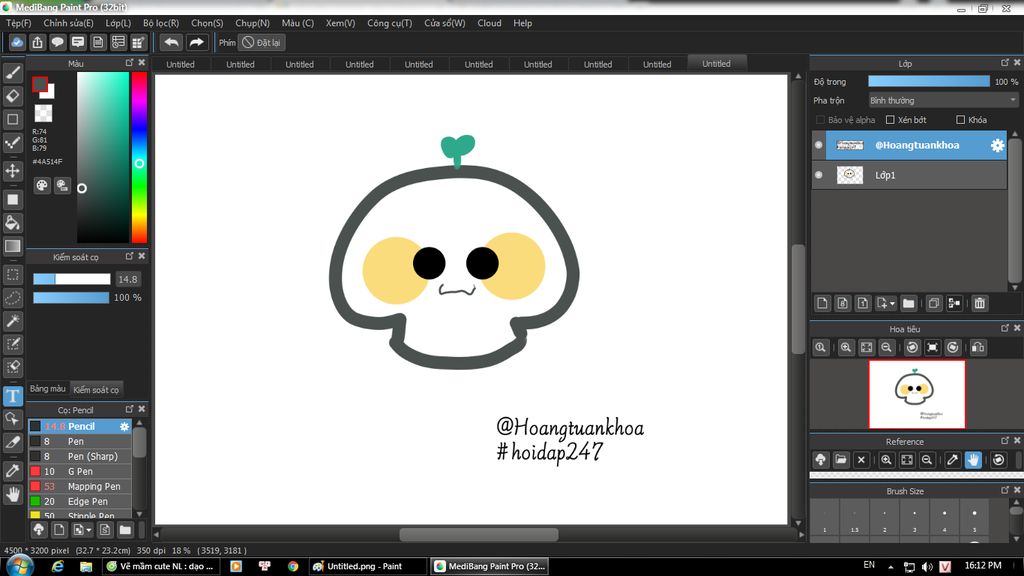Switch to Untitled.png - Paint taskbar window
Image resolution: width=1024 pixels, height=576 pixels.
click(x=366, y=566)
